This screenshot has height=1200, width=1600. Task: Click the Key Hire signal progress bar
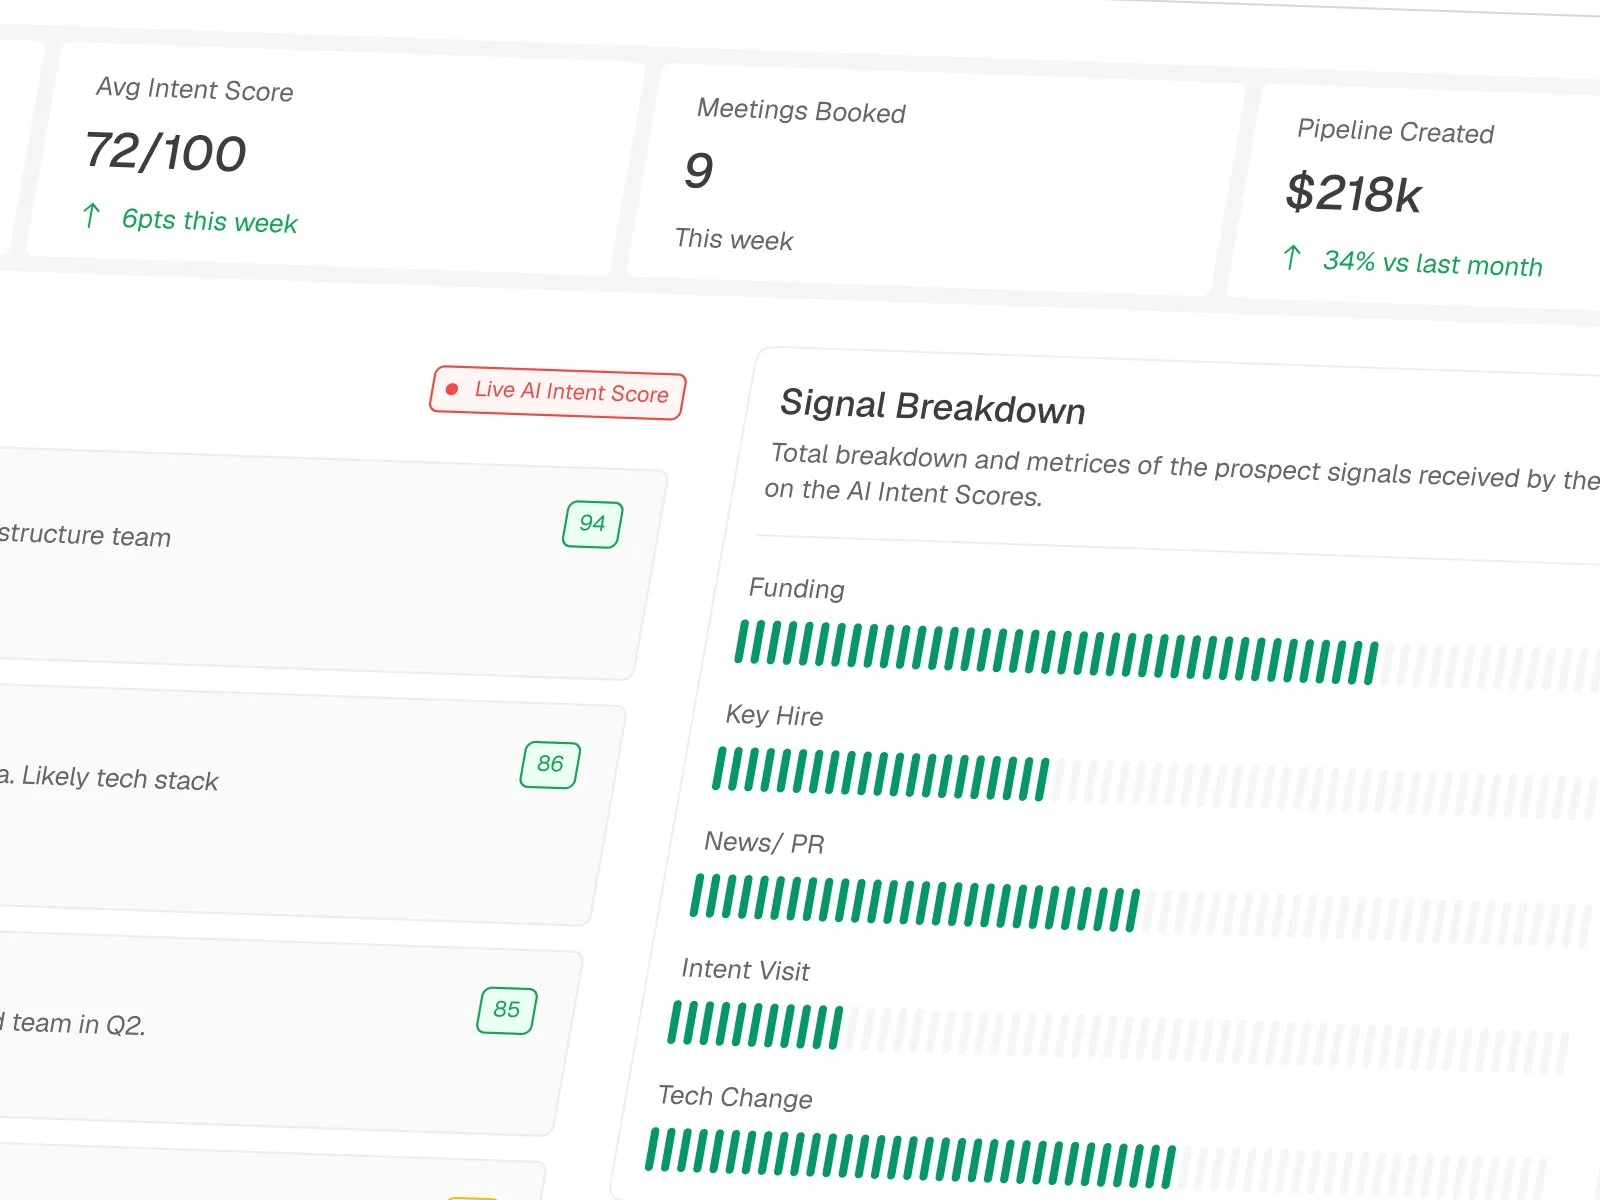coord(1155,785)
